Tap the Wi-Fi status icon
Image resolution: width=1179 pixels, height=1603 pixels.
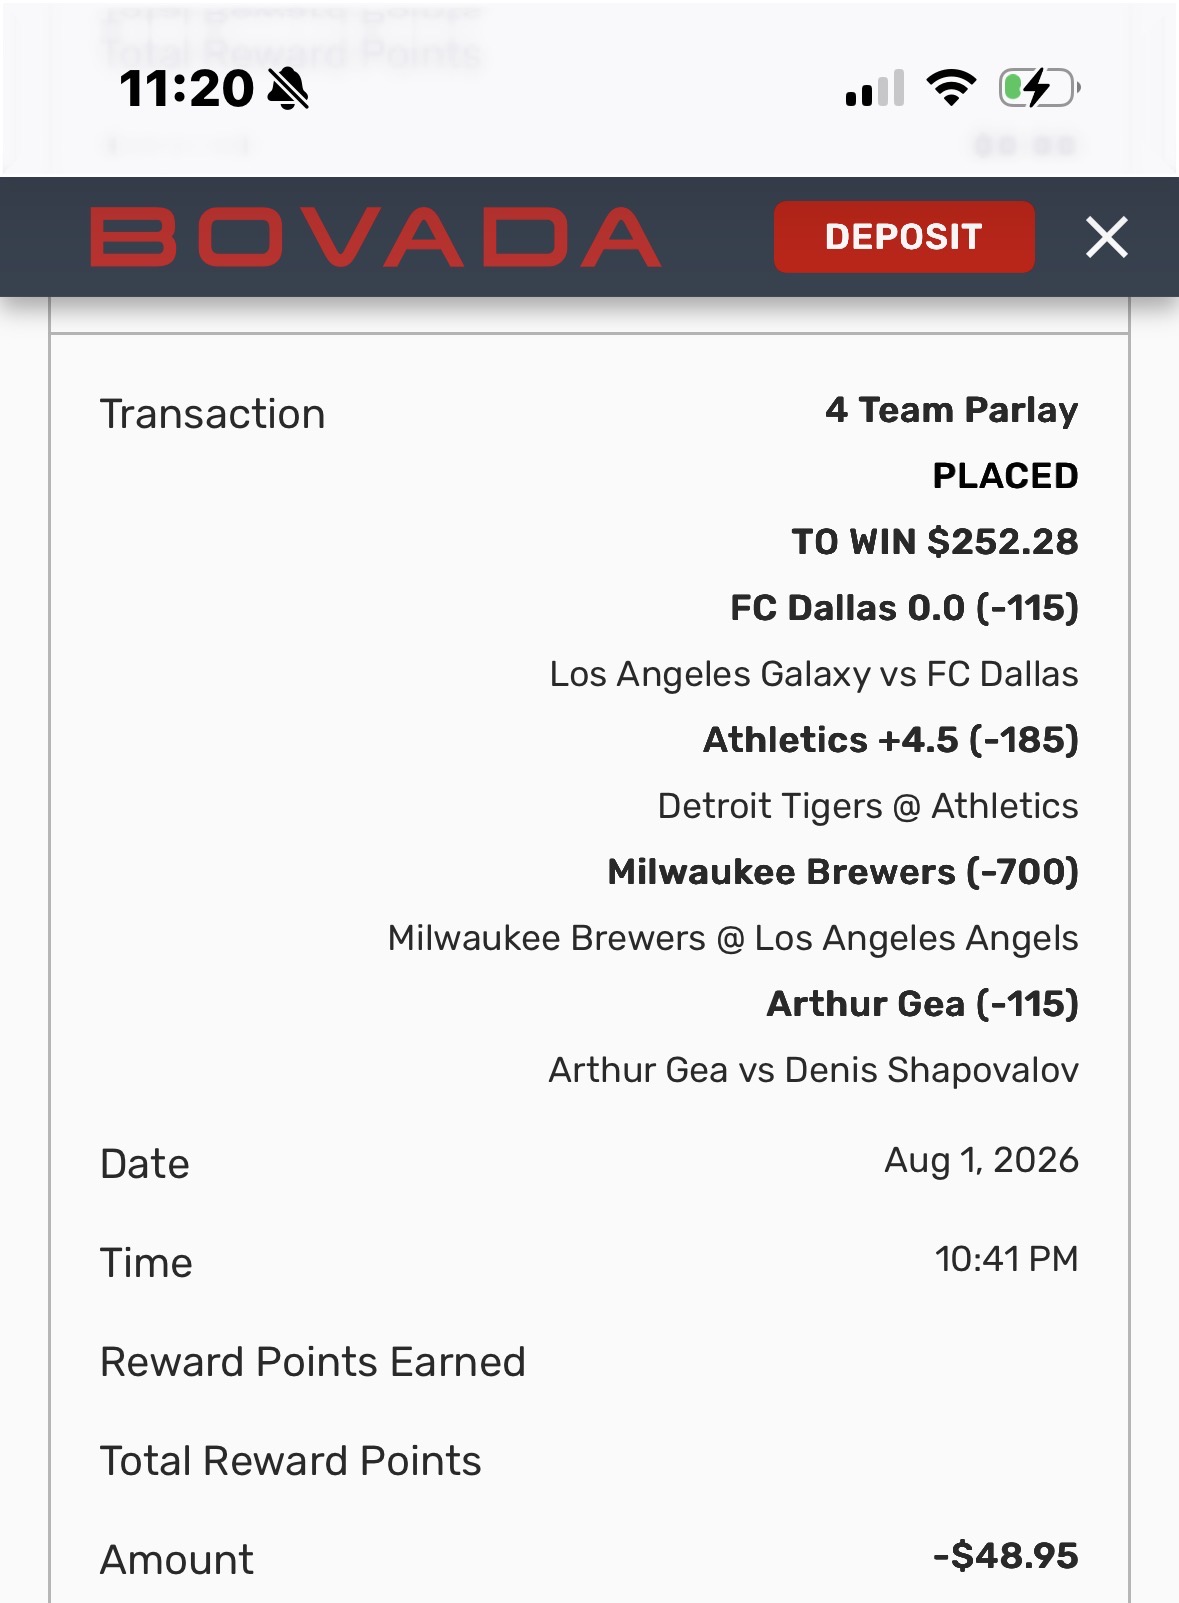[x=952, y=88]
